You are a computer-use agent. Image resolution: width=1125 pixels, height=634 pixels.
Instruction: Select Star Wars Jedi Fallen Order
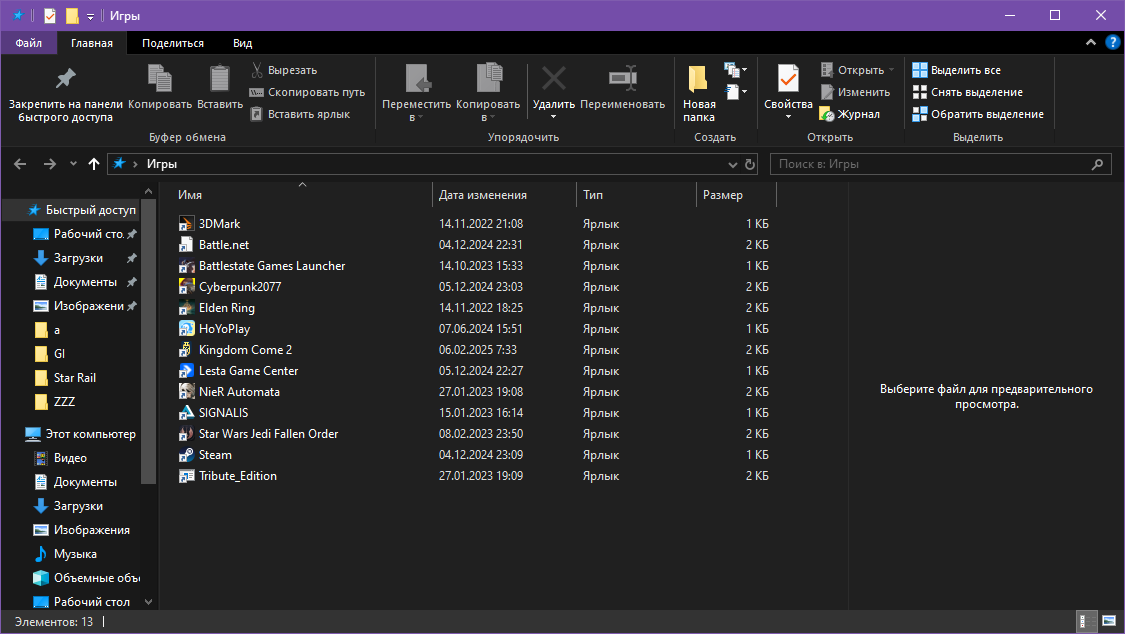268,434
